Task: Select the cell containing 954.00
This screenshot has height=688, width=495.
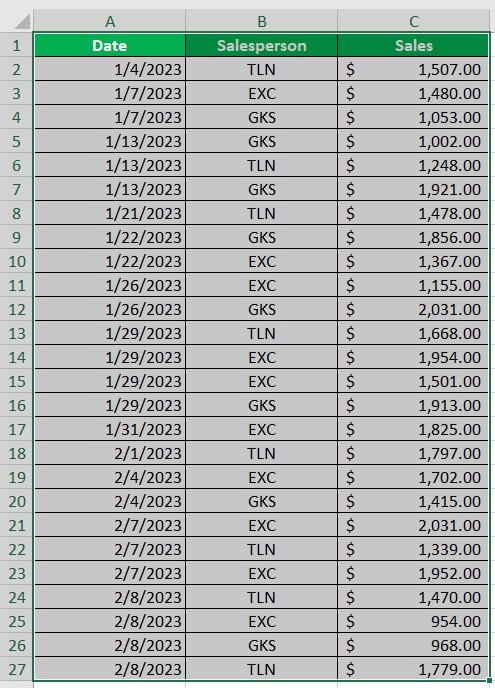Action: point(413,621)
